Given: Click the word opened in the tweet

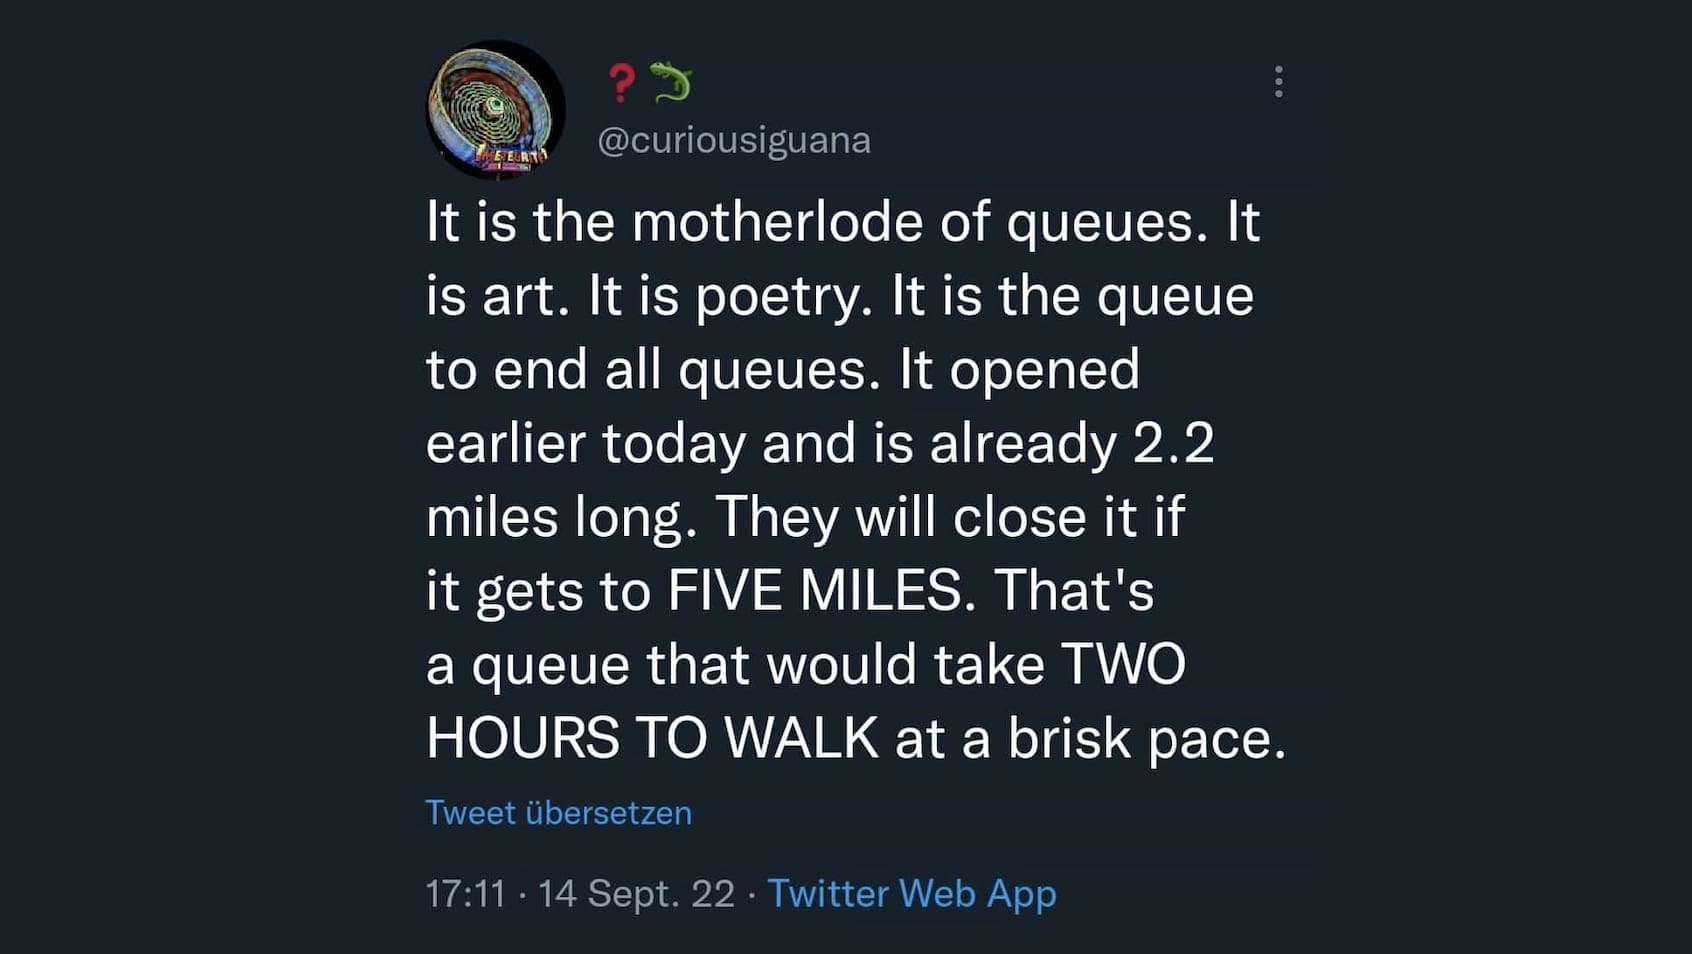Looking at the screenshot, I should (x=1043, y=370).
